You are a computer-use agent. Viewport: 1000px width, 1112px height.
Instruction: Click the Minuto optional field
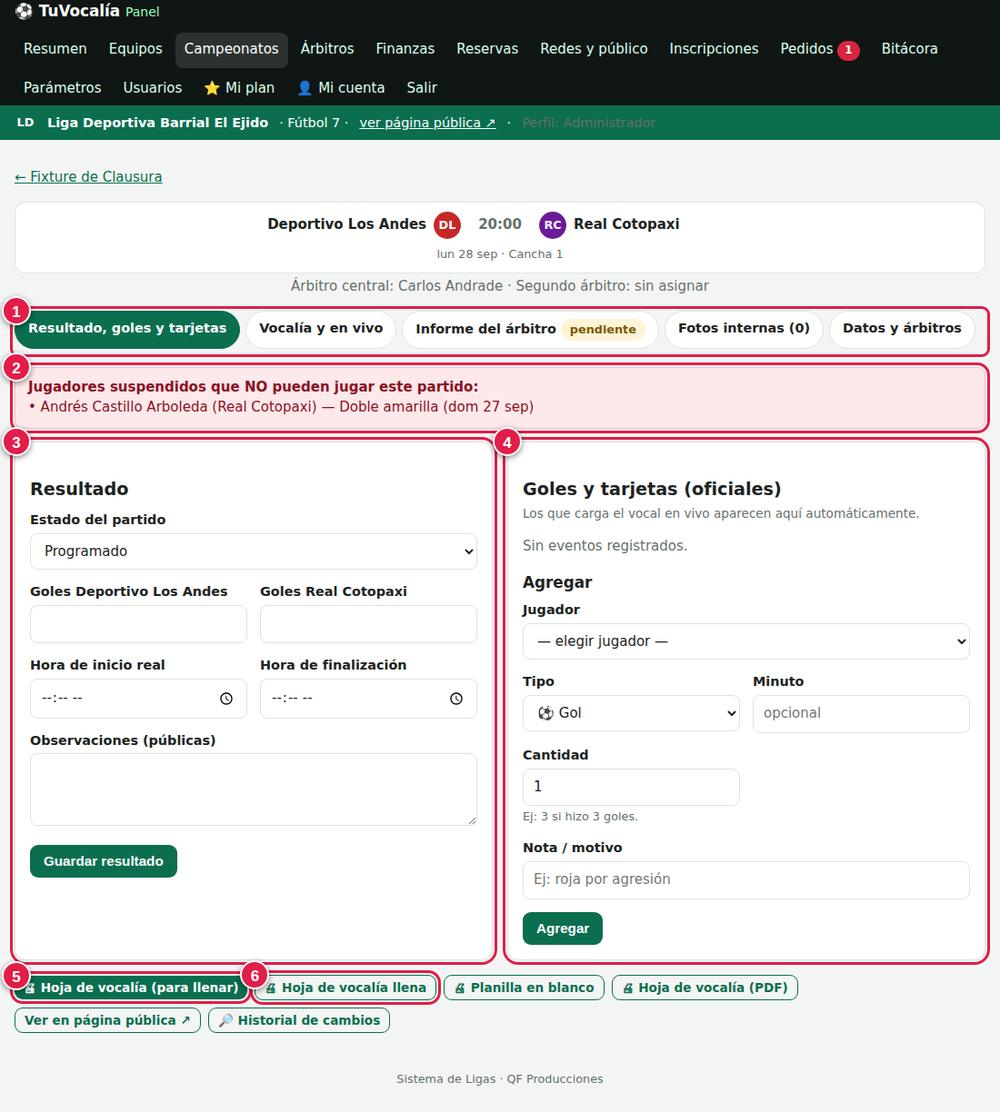pyautogui.click(x=861, y=713)
